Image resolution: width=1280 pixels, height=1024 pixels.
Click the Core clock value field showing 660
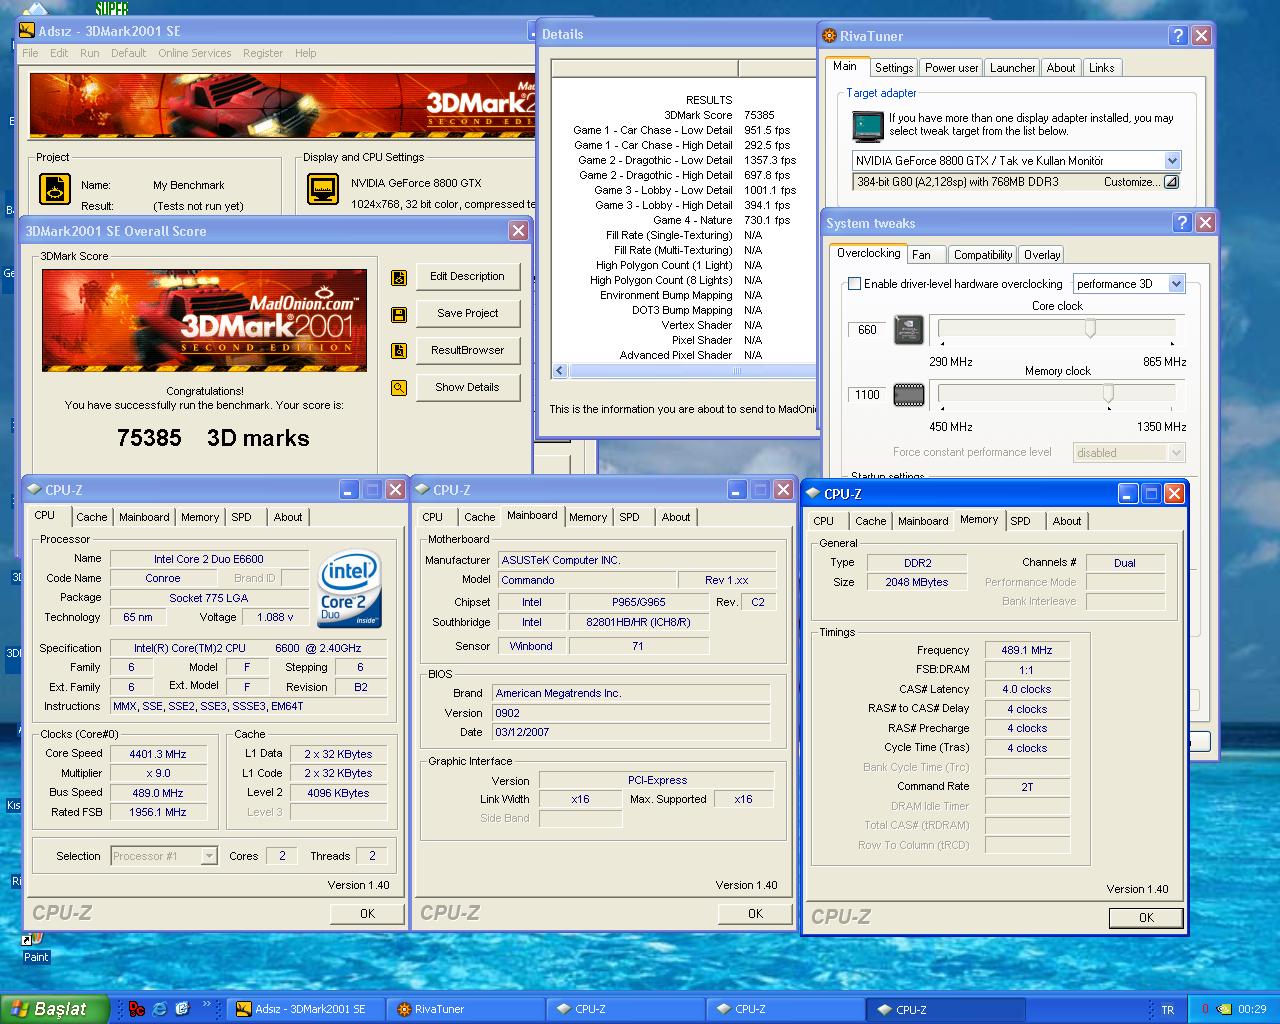[867, 330]
